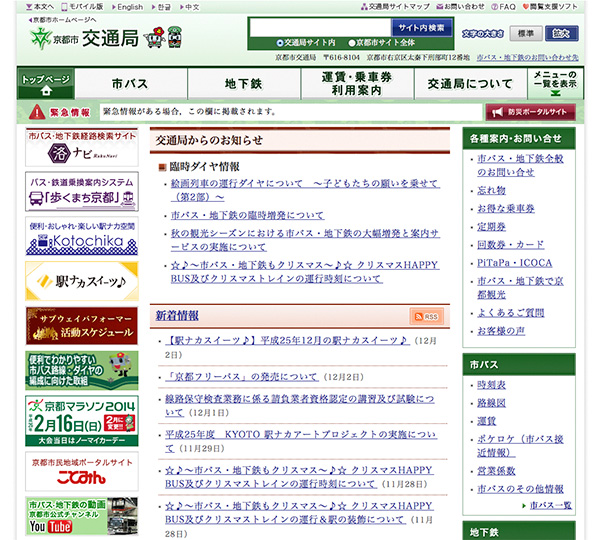Open the 忘れ物 link in sidebar
Viewport: 600px width, 540px height.
[491, 189]
